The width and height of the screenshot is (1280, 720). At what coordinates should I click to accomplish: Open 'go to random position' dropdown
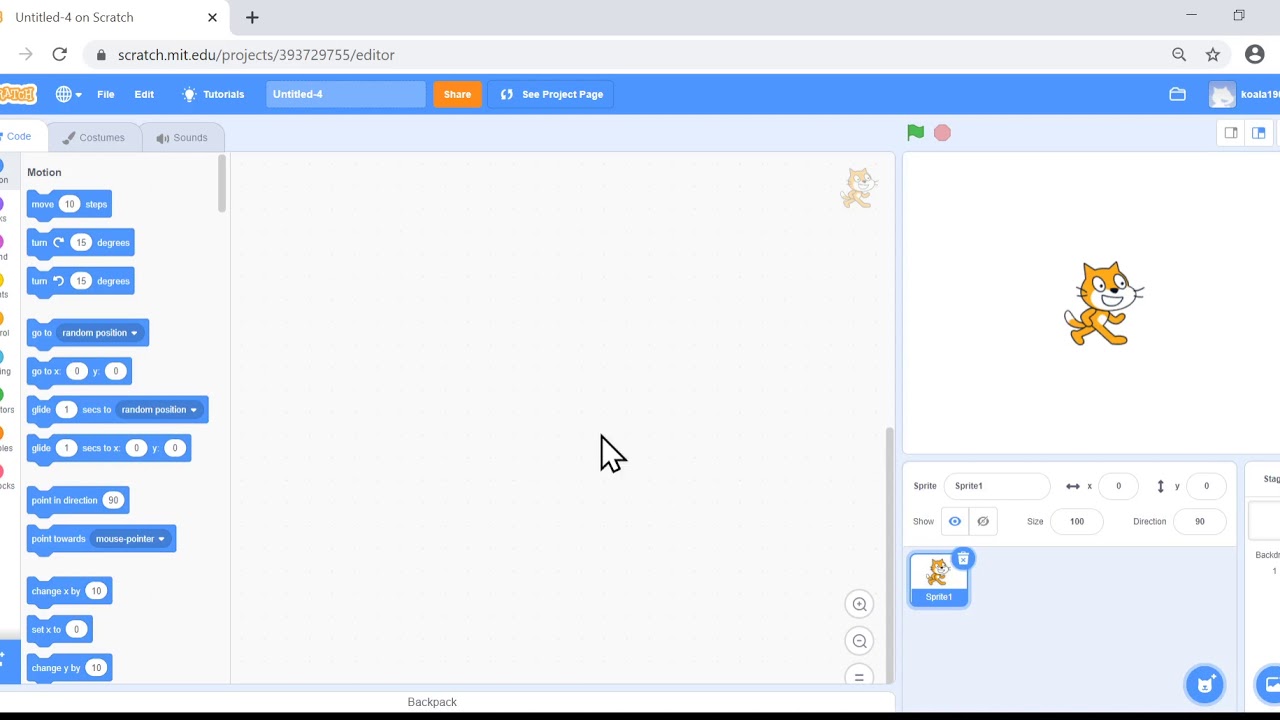[100, 333]
